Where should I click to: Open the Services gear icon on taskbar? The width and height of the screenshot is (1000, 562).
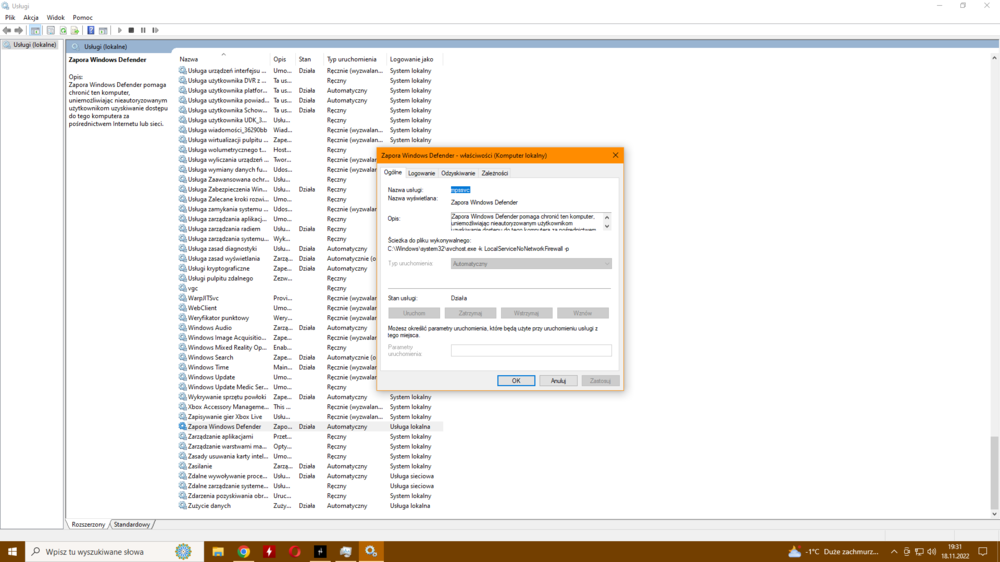pyautogui.click(x=371, y=552)
